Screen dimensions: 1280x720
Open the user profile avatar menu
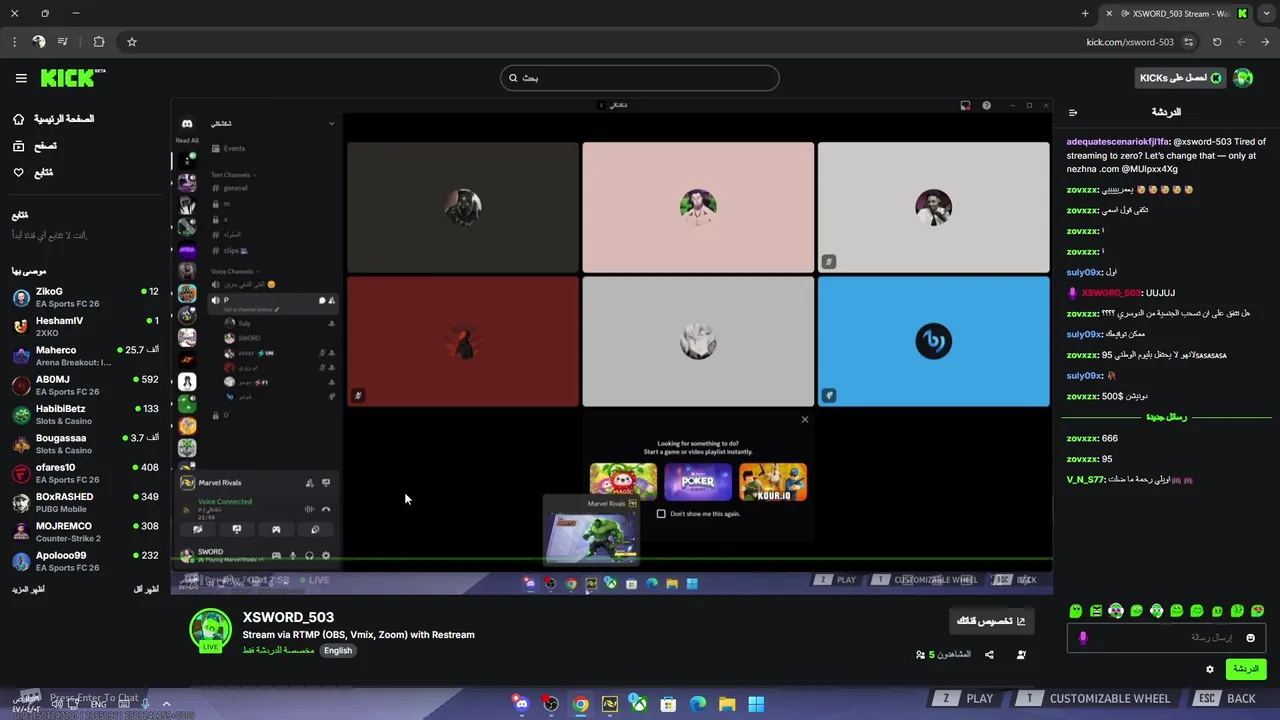pos(1243,78)
